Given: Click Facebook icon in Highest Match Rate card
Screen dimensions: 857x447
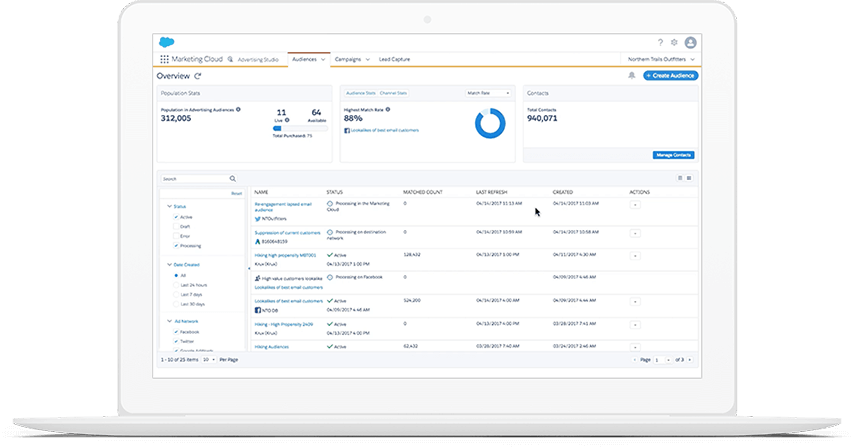Looking at the screenshot, I should (347, 131).
